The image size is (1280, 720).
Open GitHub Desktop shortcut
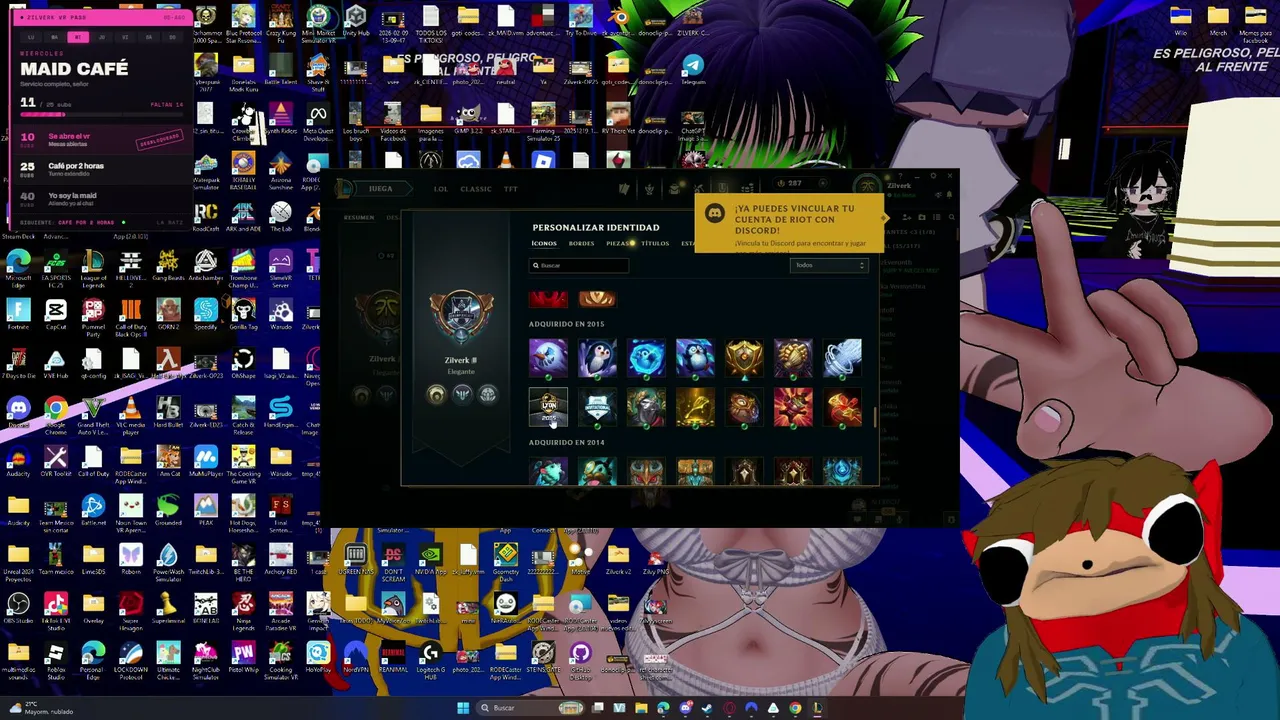[x=580, y=658]
